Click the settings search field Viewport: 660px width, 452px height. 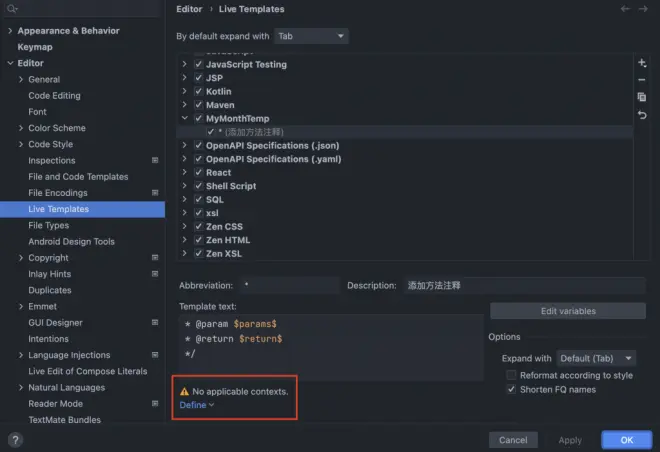[x=82, y=8]
